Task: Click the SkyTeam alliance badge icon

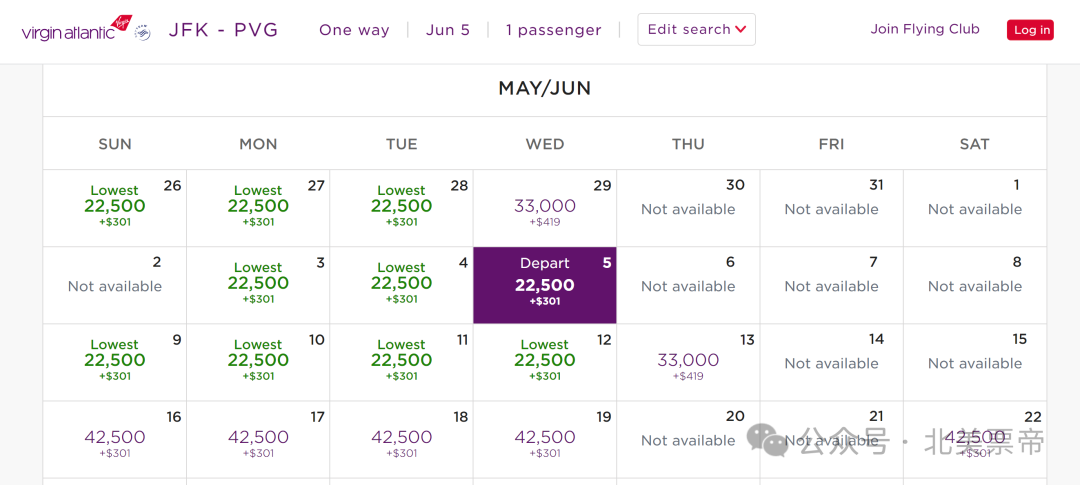Action: click(143, 32)
